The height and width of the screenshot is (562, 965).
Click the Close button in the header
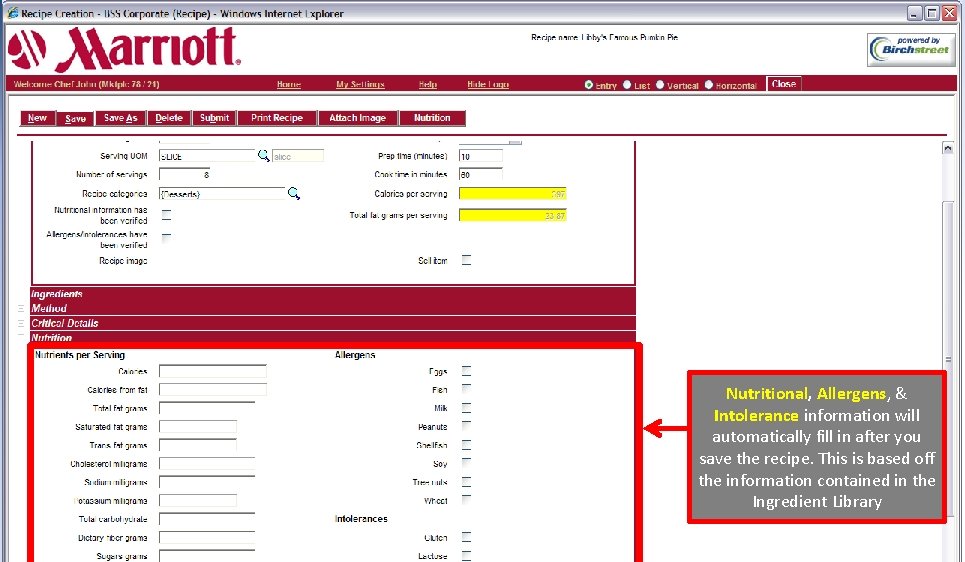pyautogui.click(x=783, y=84)
